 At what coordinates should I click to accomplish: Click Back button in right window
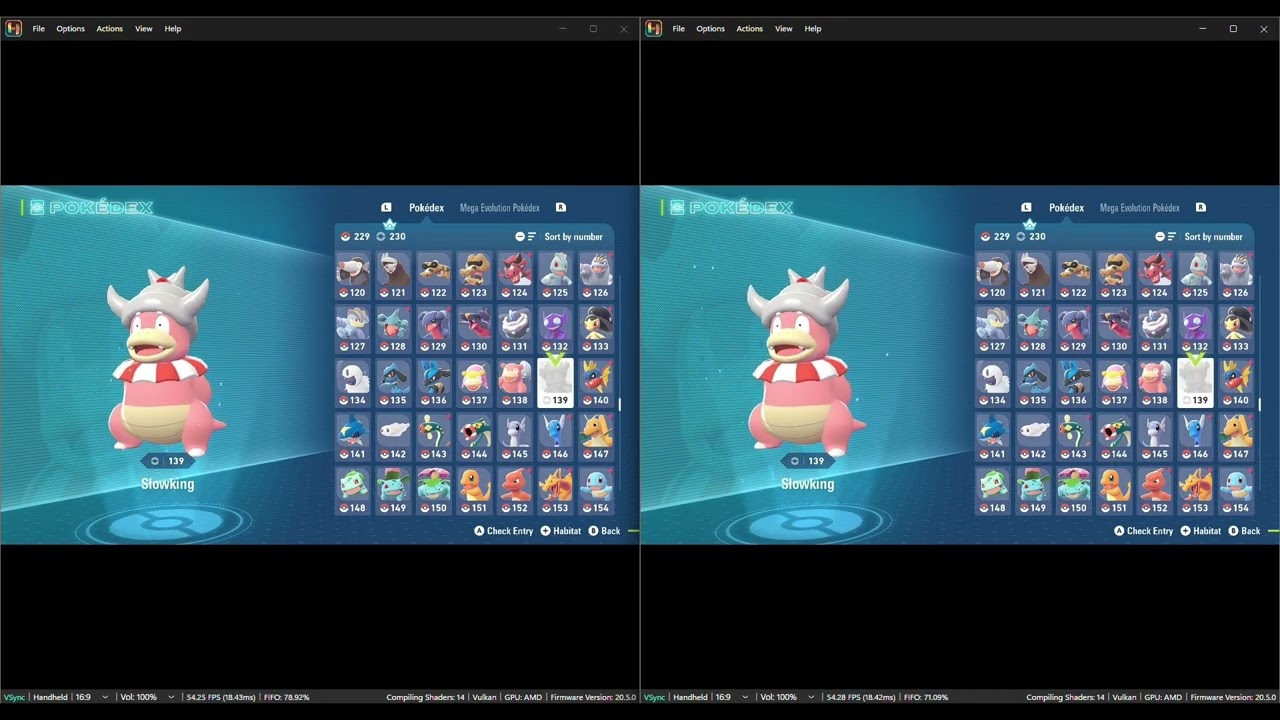[x=1244, y=531]
